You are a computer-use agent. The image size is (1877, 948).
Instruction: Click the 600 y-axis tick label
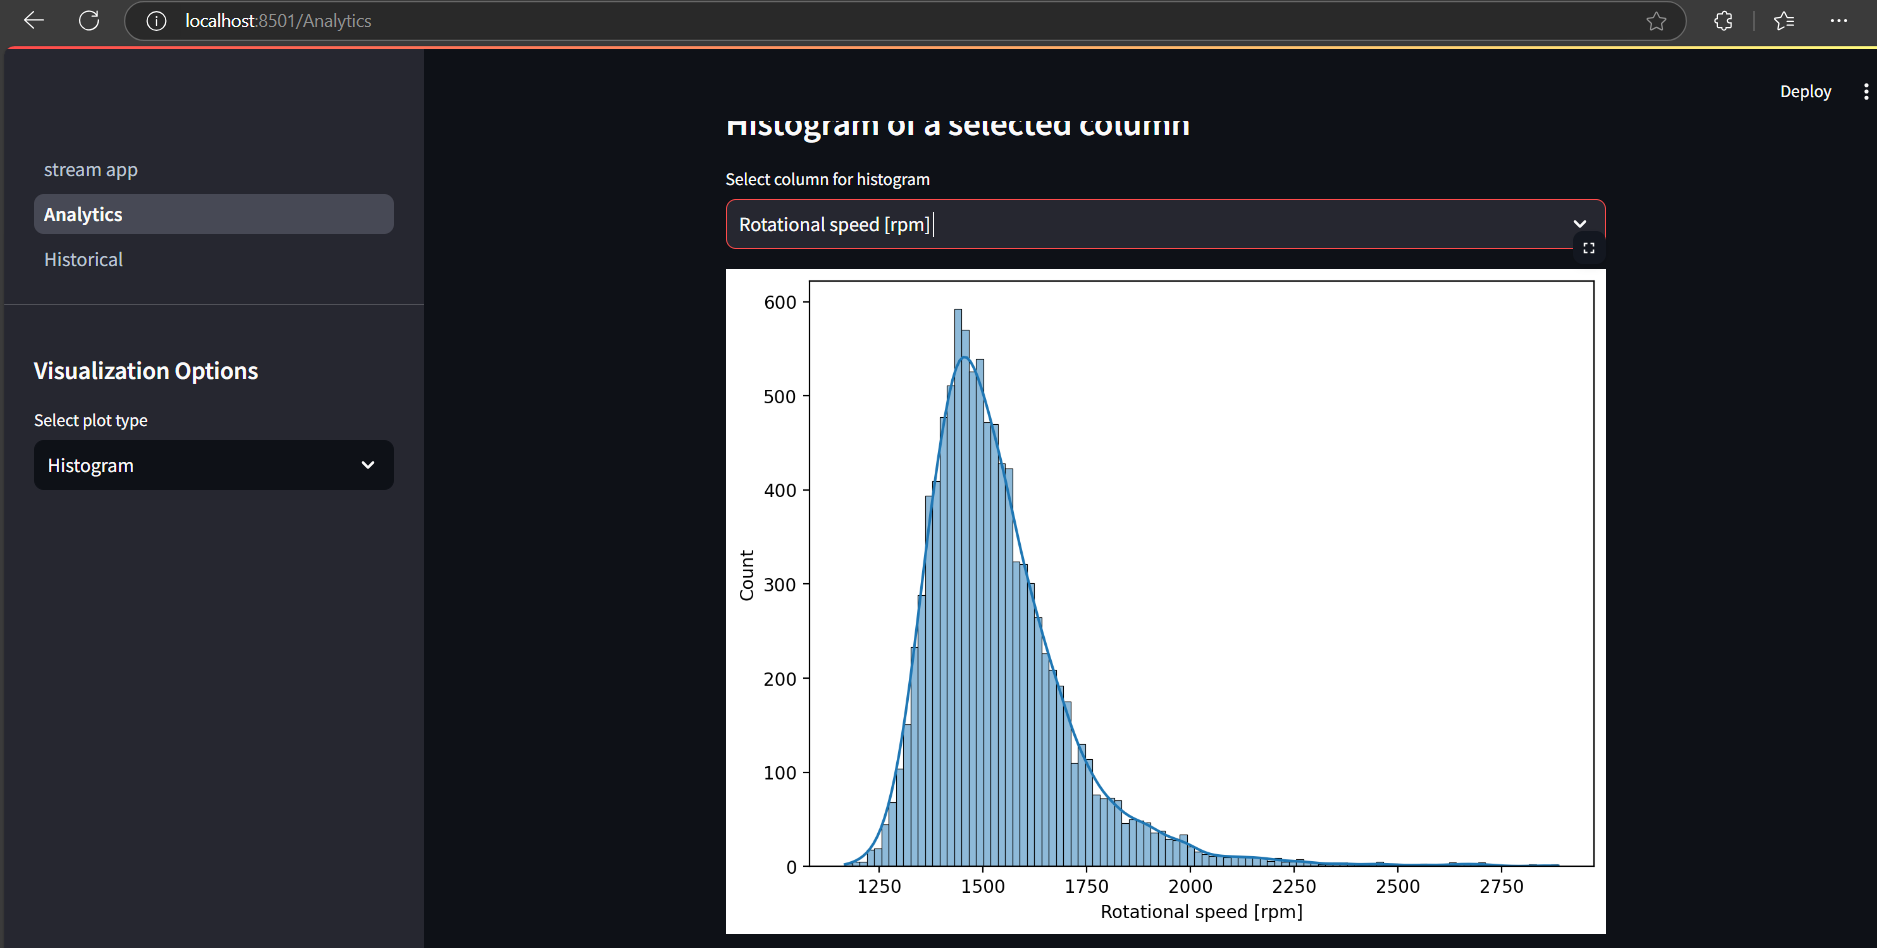[x=780, y=302]
